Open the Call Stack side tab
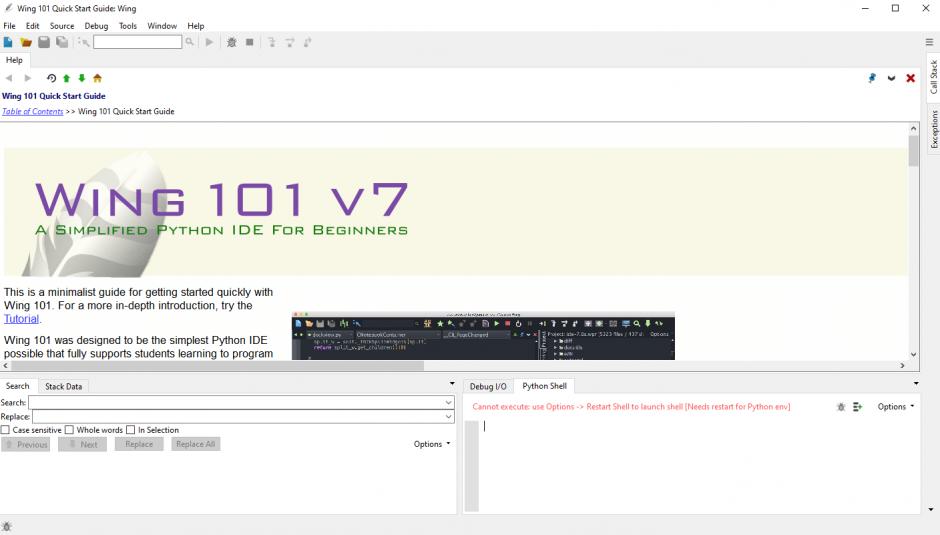The width and height of the screenshot is (940, 535). click(933, 77)
